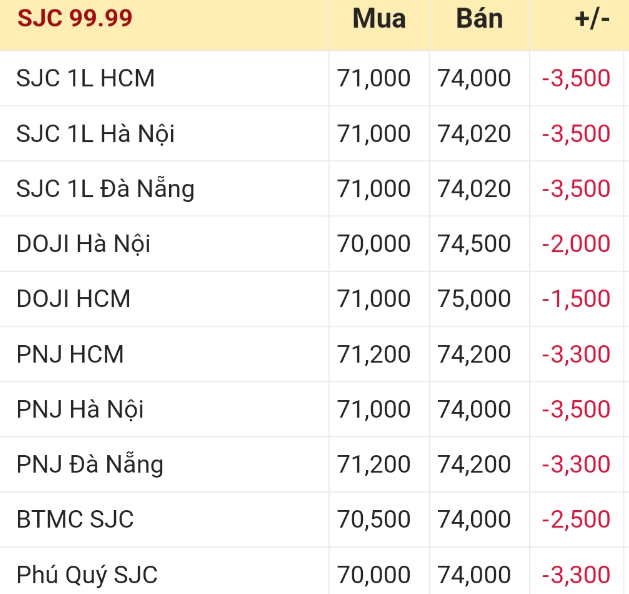Click the Mua column header
This screenshot has width=629, height=594.
pos(379,18)
